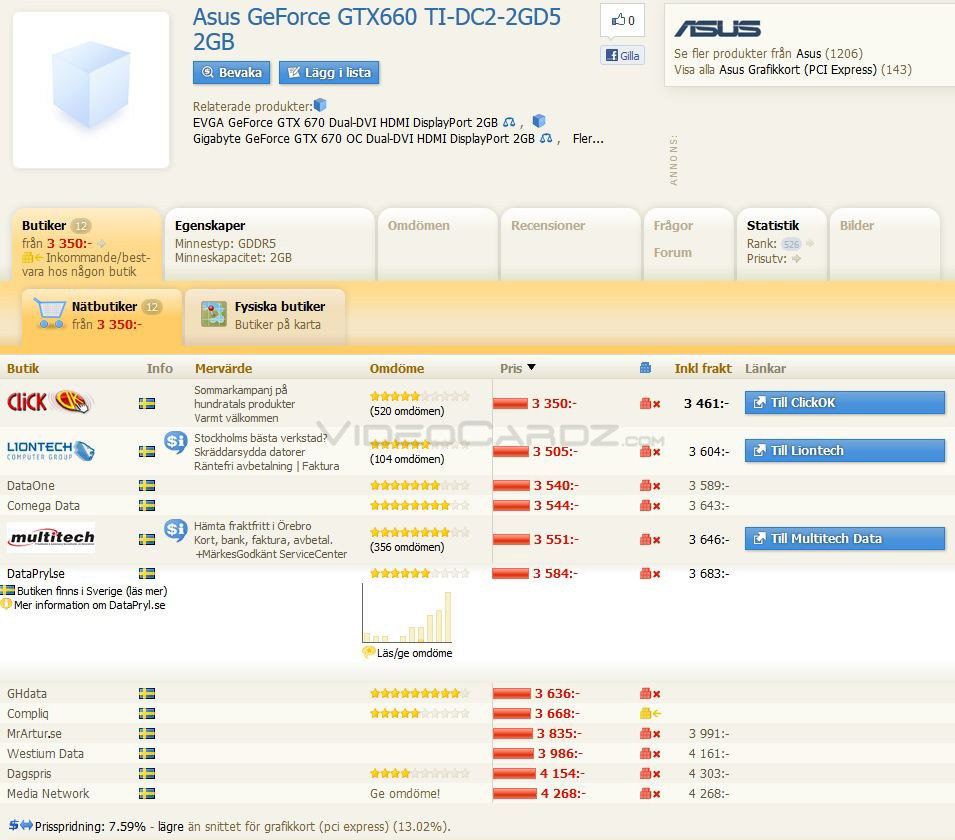
Task: Open the Compliq store link
Action: [27, 713]
